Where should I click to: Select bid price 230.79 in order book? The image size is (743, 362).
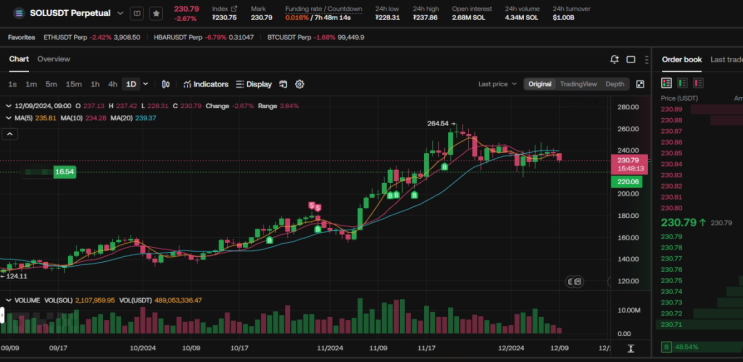coord(671,237)
